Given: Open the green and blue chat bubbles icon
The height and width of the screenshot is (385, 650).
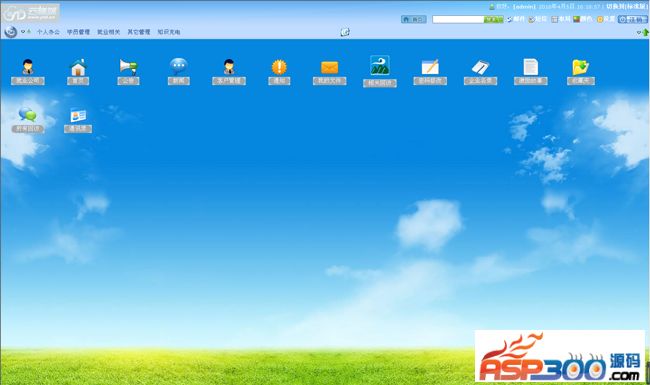Looking at the screenshot, I should coord(28,114).
